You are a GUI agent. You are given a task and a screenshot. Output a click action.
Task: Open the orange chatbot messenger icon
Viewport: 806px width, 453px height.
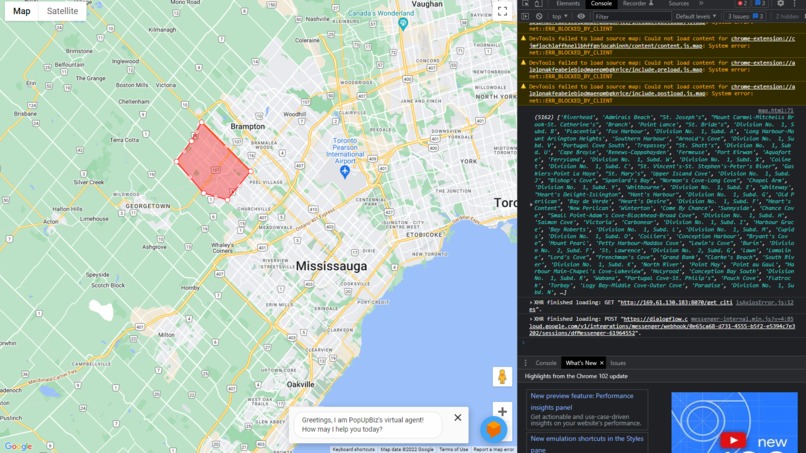pos(493,429)
